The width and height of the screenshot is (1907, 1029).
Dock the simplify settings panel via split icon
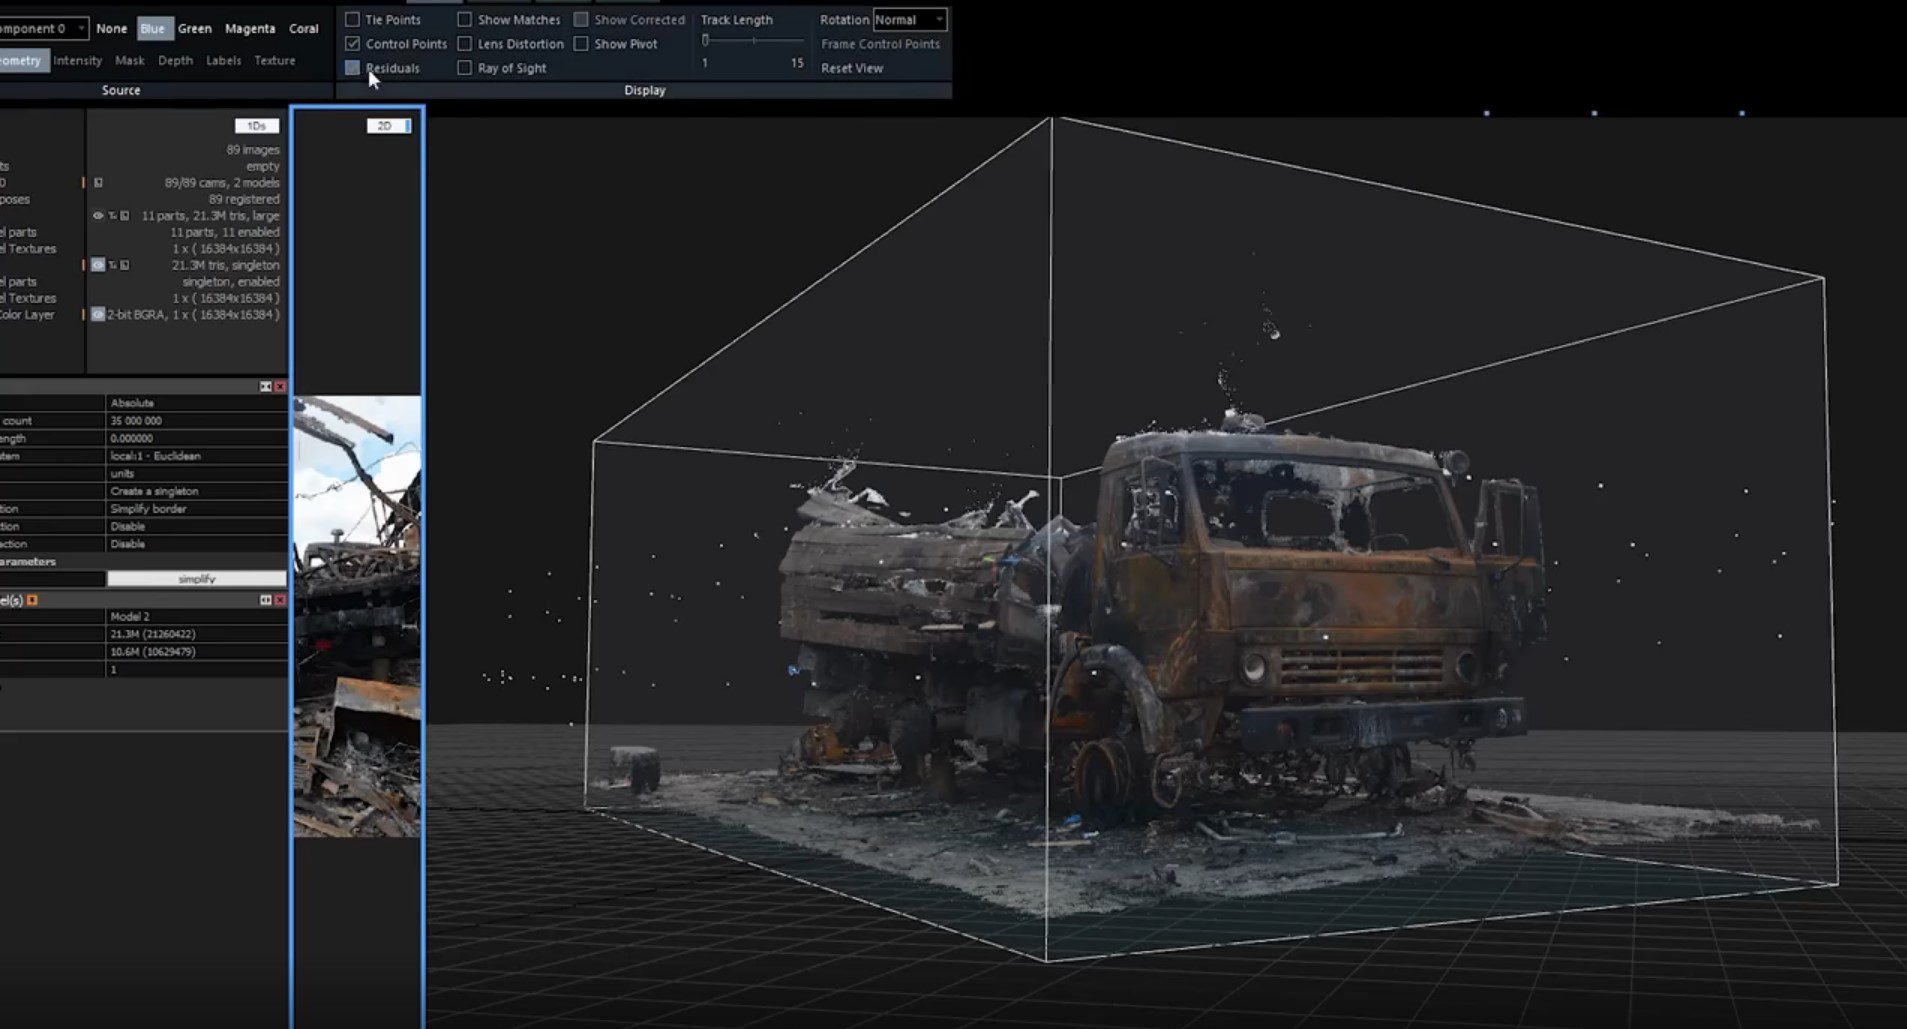coord(265,387)
